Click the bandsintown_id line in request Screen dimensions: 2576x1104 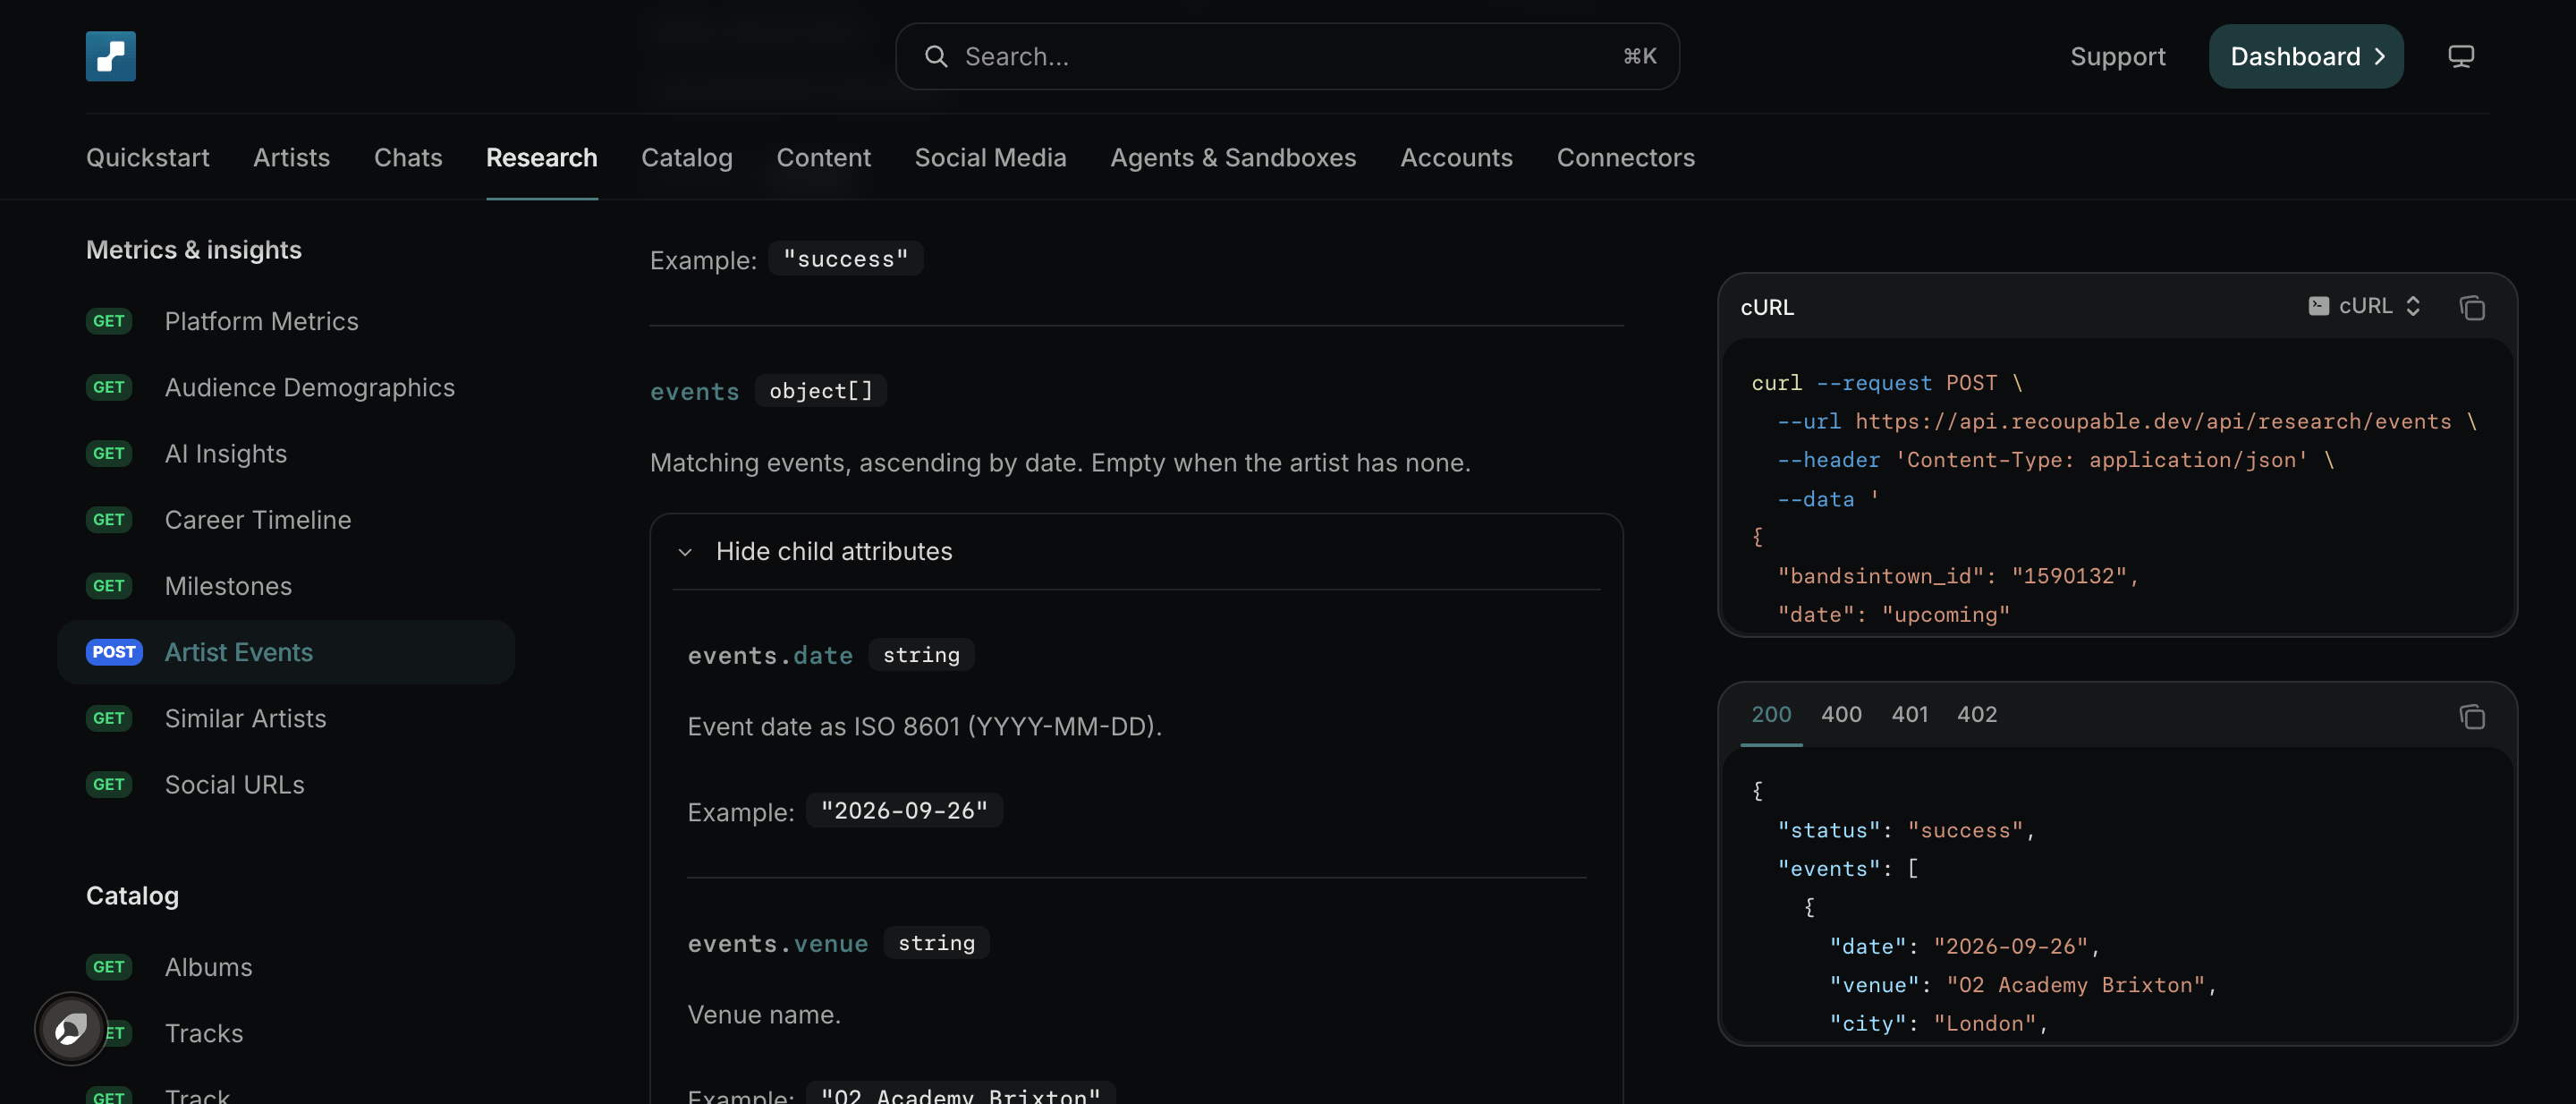[x=1957, y=576]
